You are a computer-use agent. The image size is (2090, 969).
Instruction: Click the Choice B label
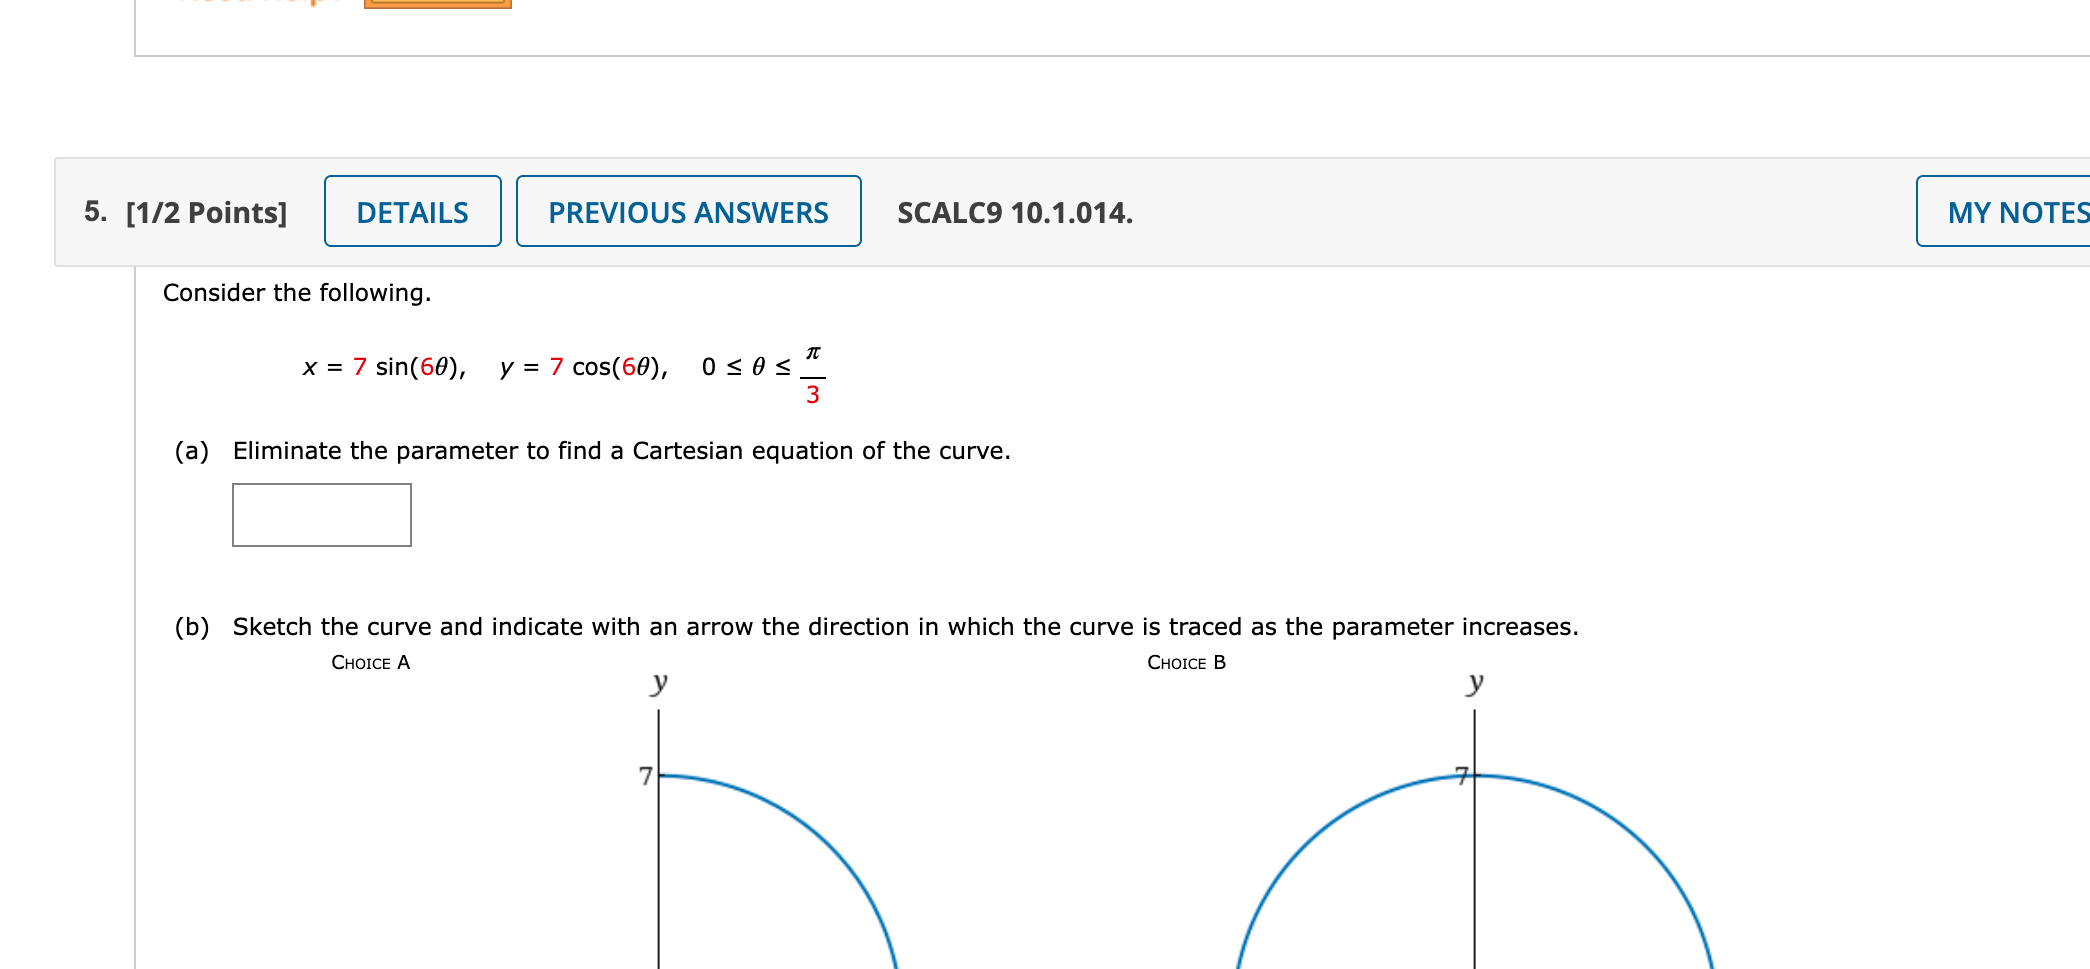tap(1186, 662)
